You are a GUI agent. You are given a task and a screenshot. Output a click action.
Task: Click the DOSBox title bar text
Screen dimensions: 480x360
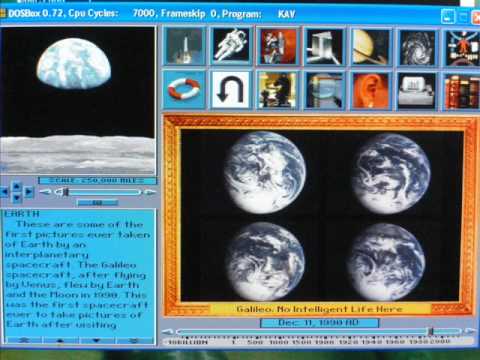coord(152,14)
